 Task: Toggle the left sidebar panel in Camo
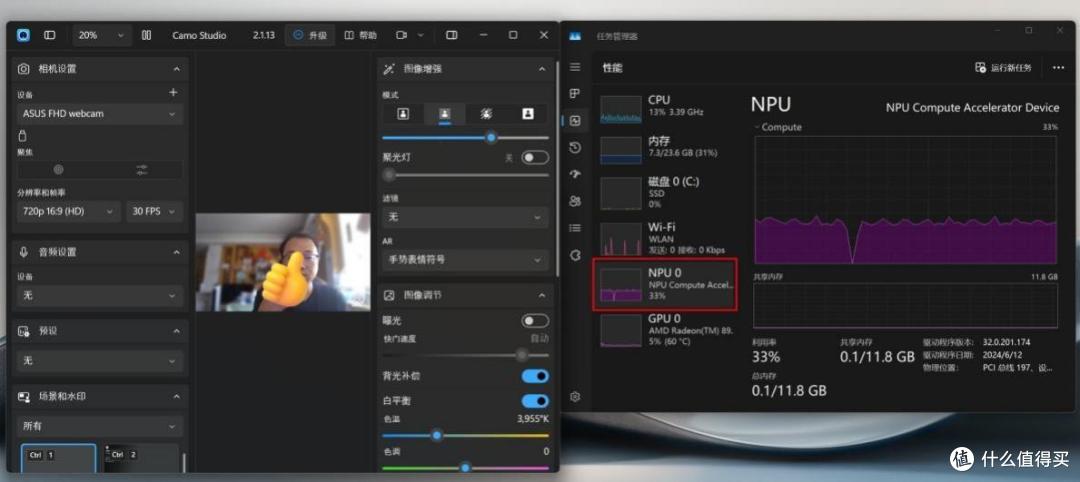tap(50, 35)
